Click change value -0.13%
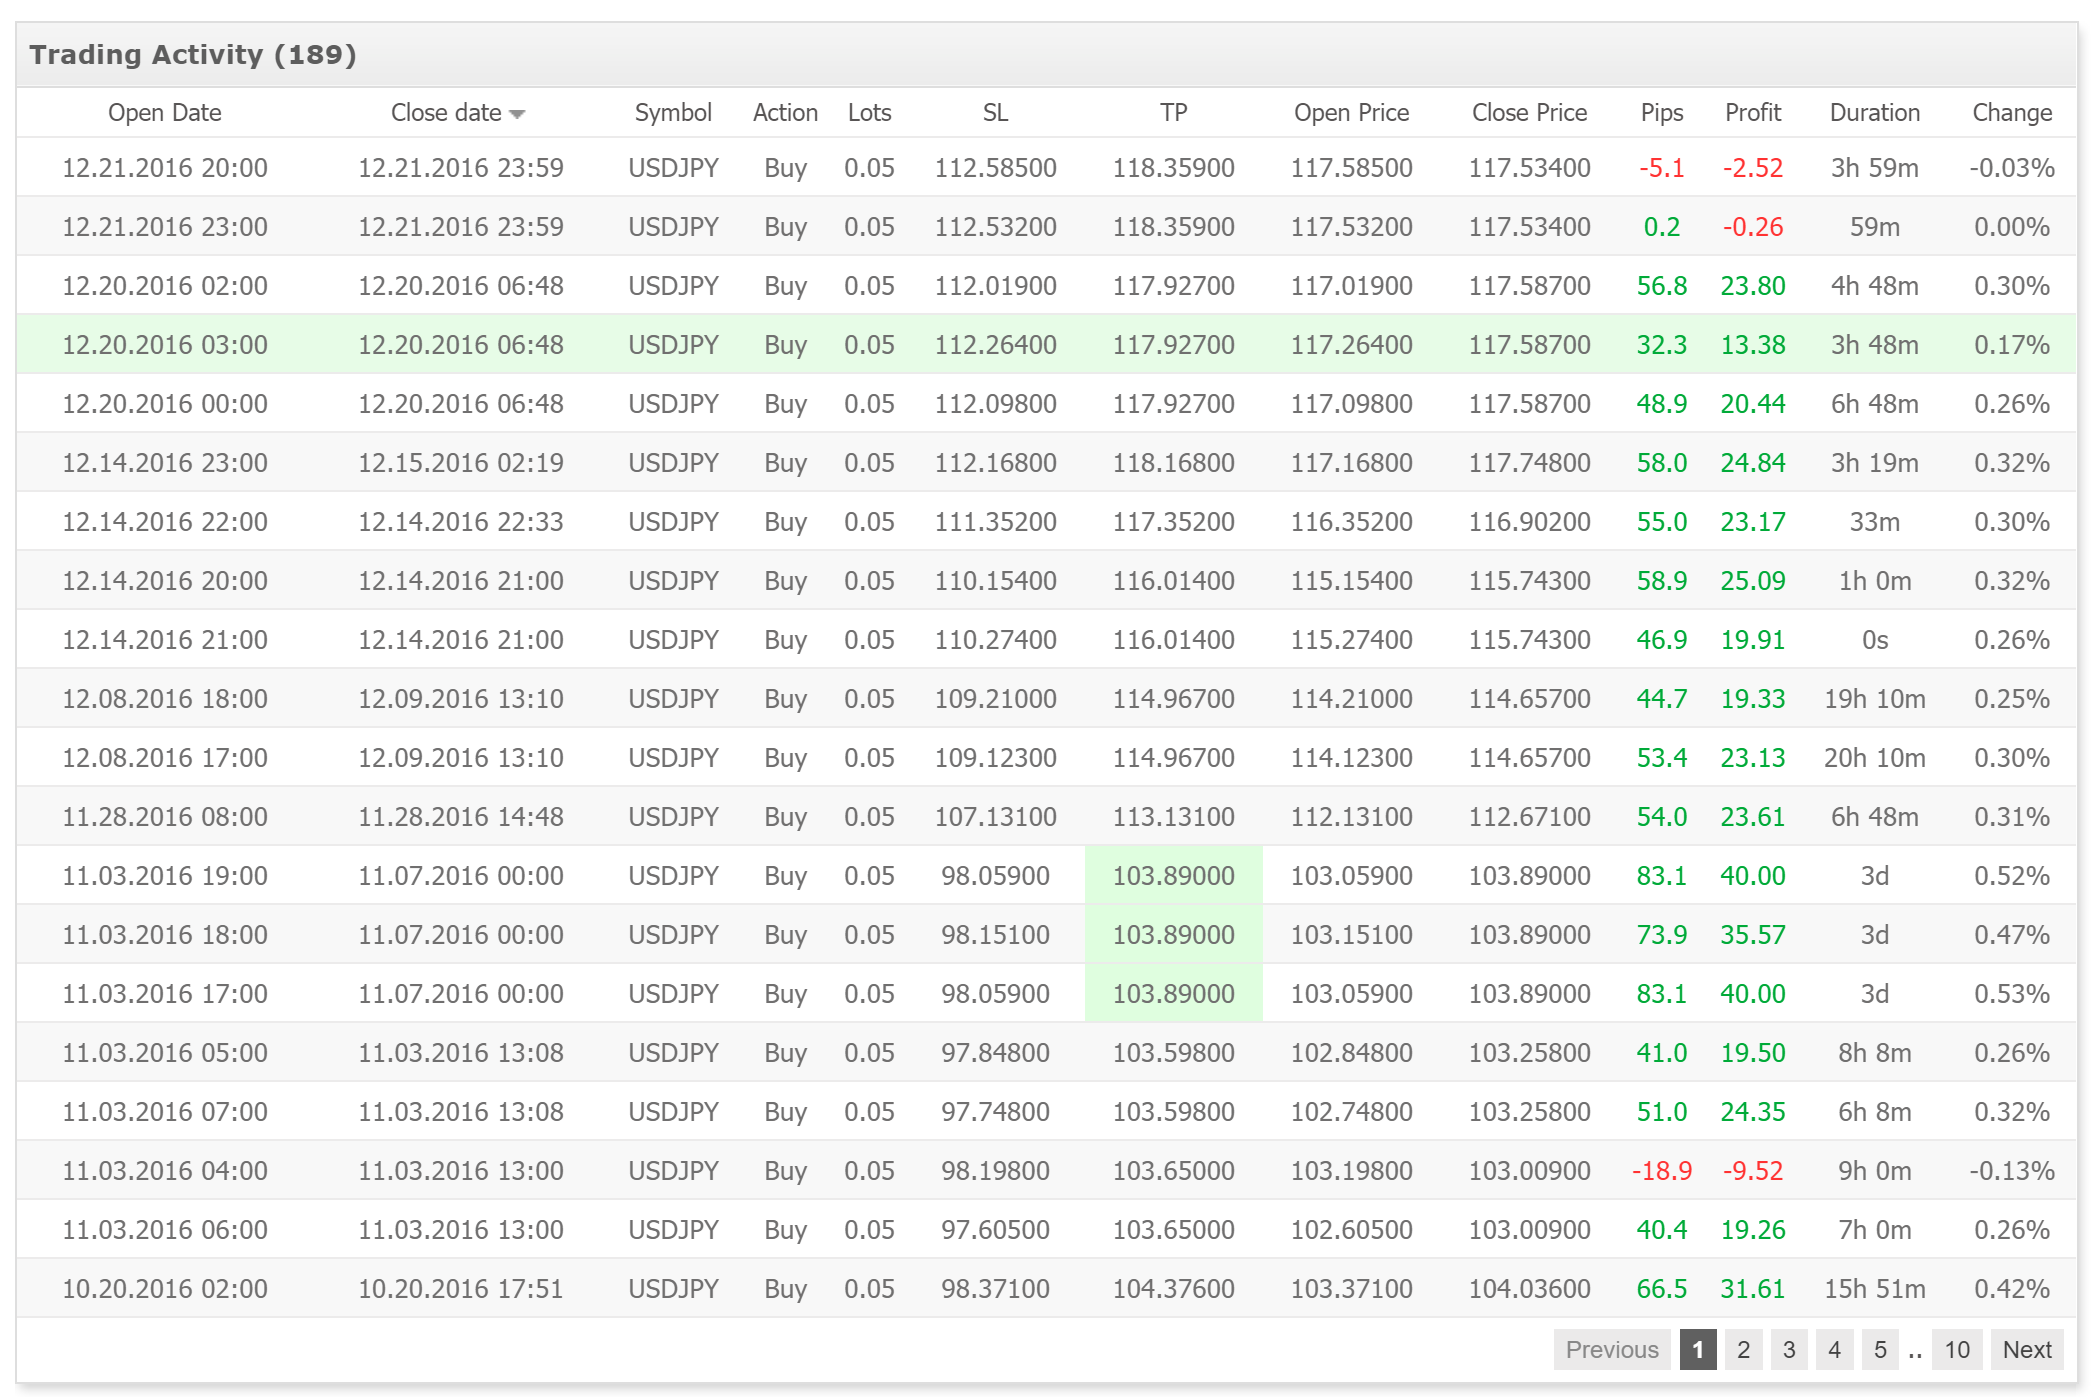Screen dimensions: 2092x1397 2011,1171
